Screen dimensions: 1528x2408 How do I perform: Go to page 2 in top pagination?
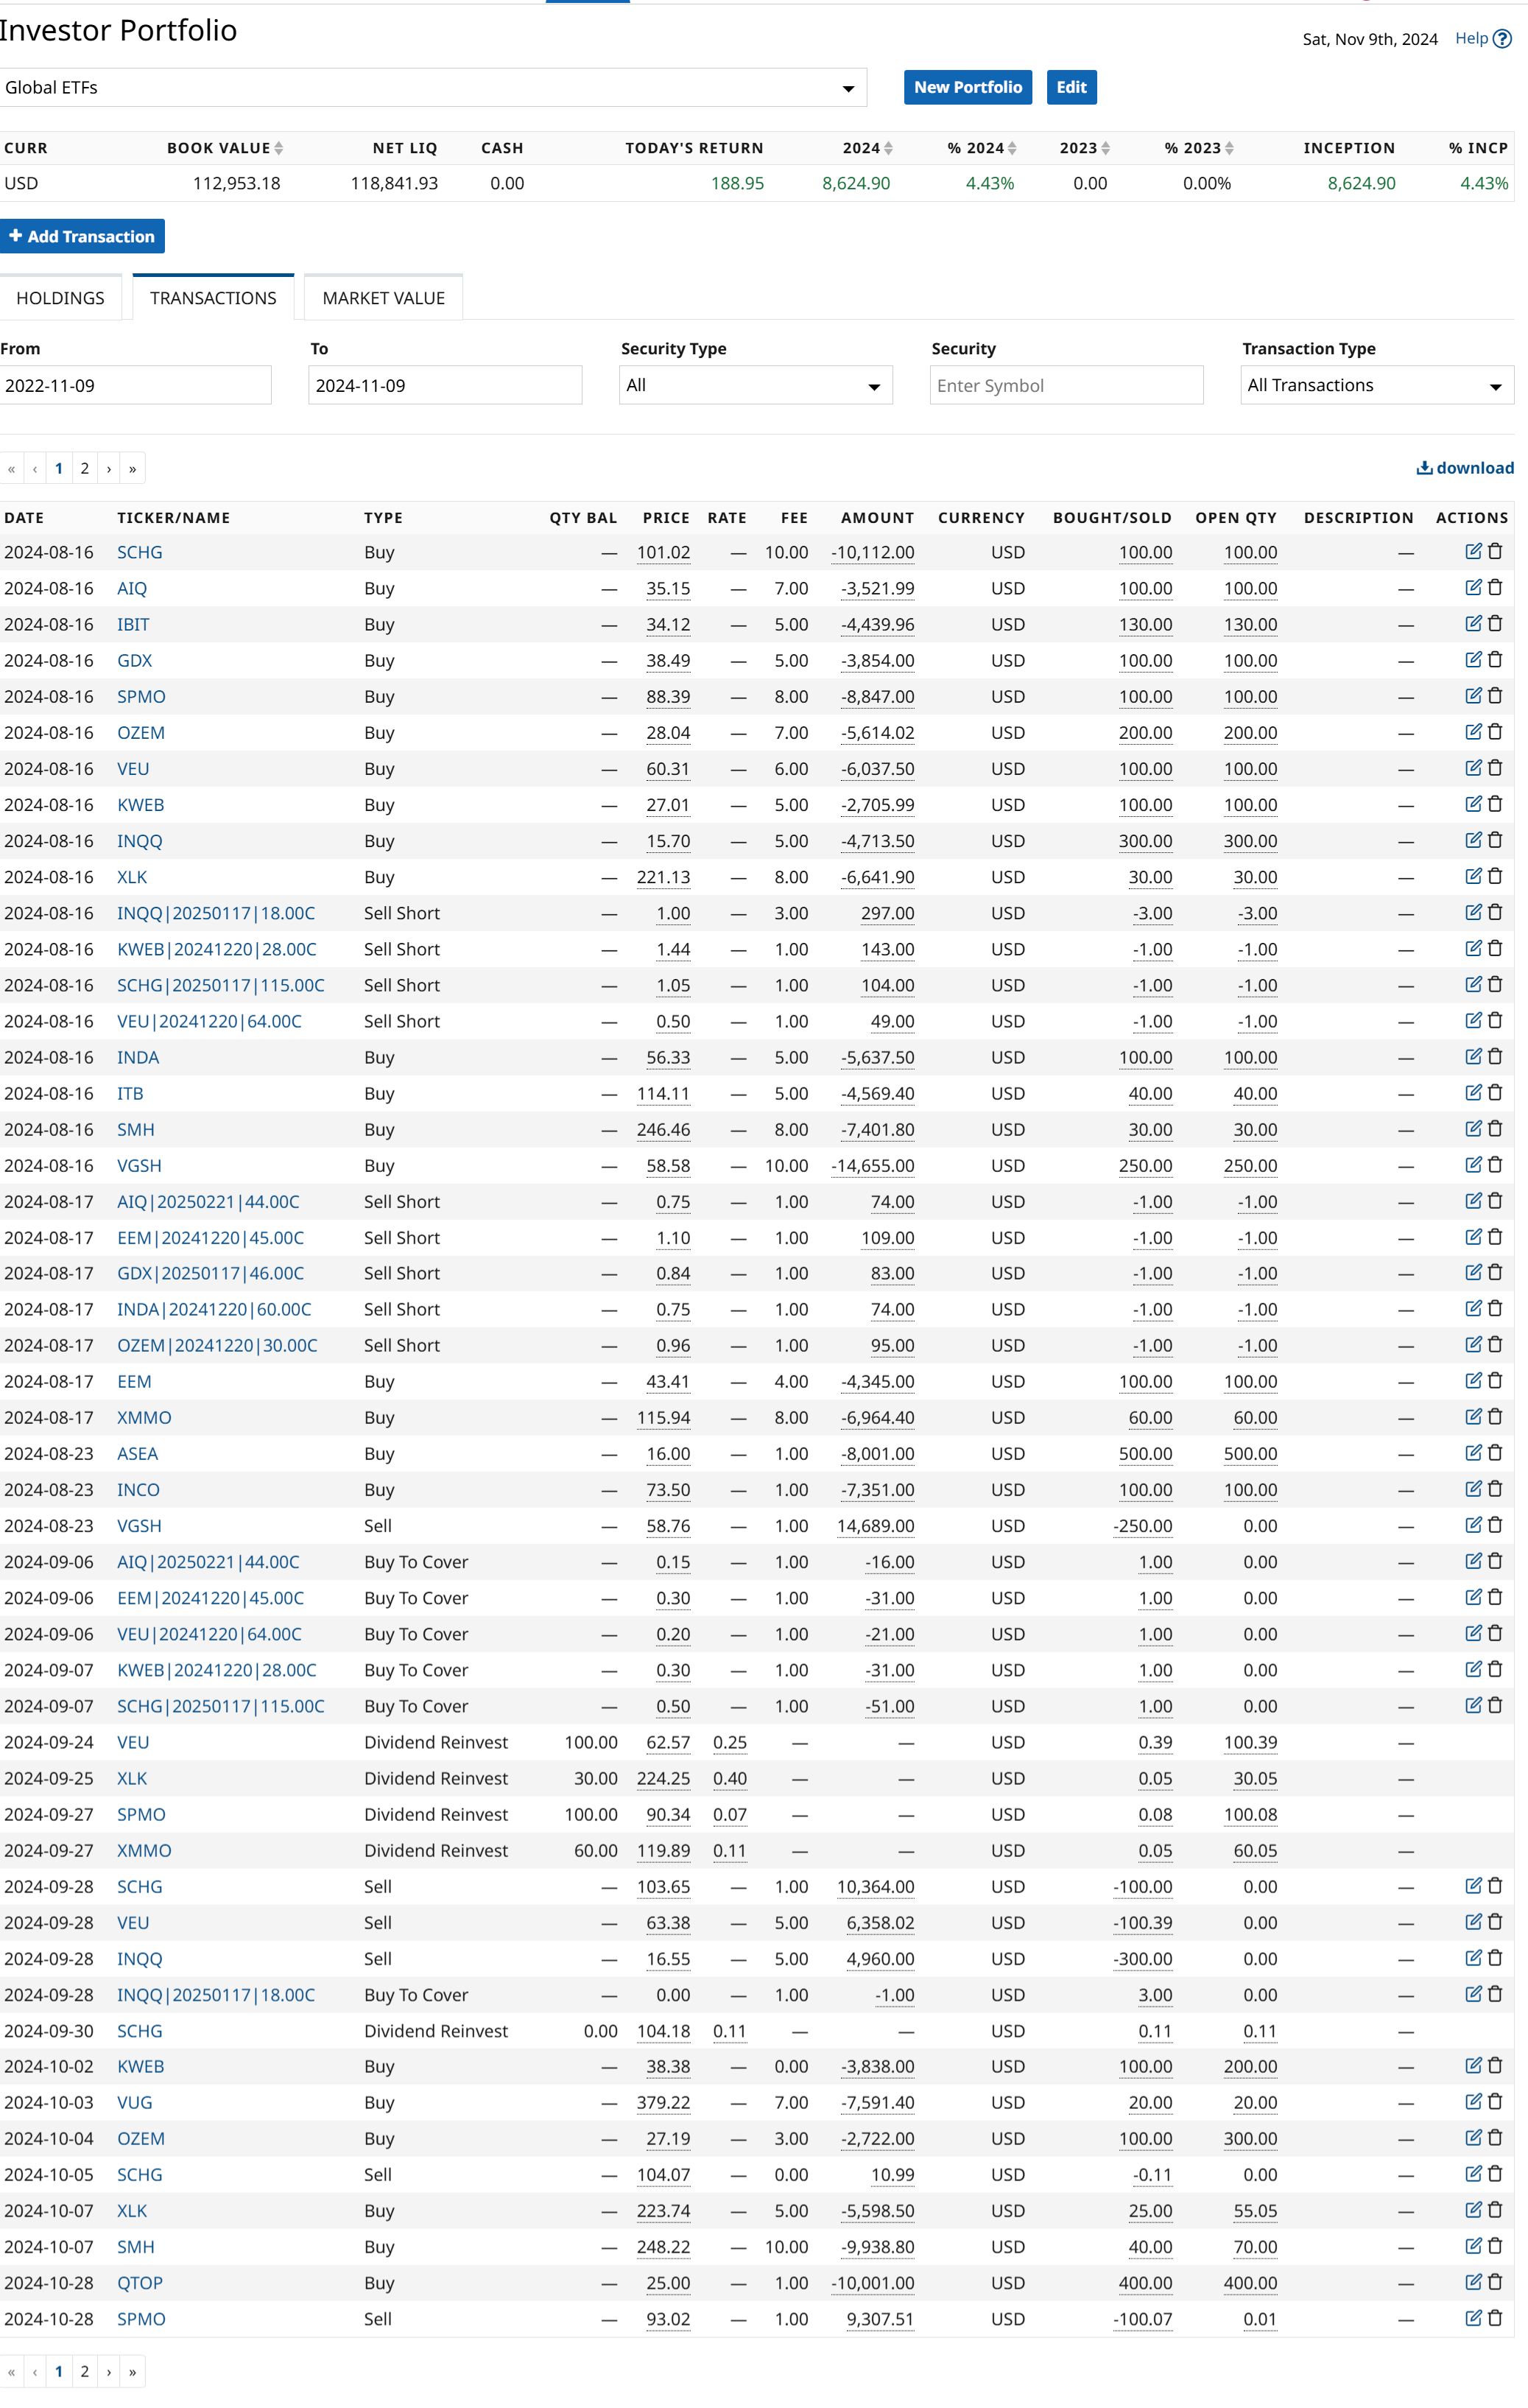coord(85,468)
